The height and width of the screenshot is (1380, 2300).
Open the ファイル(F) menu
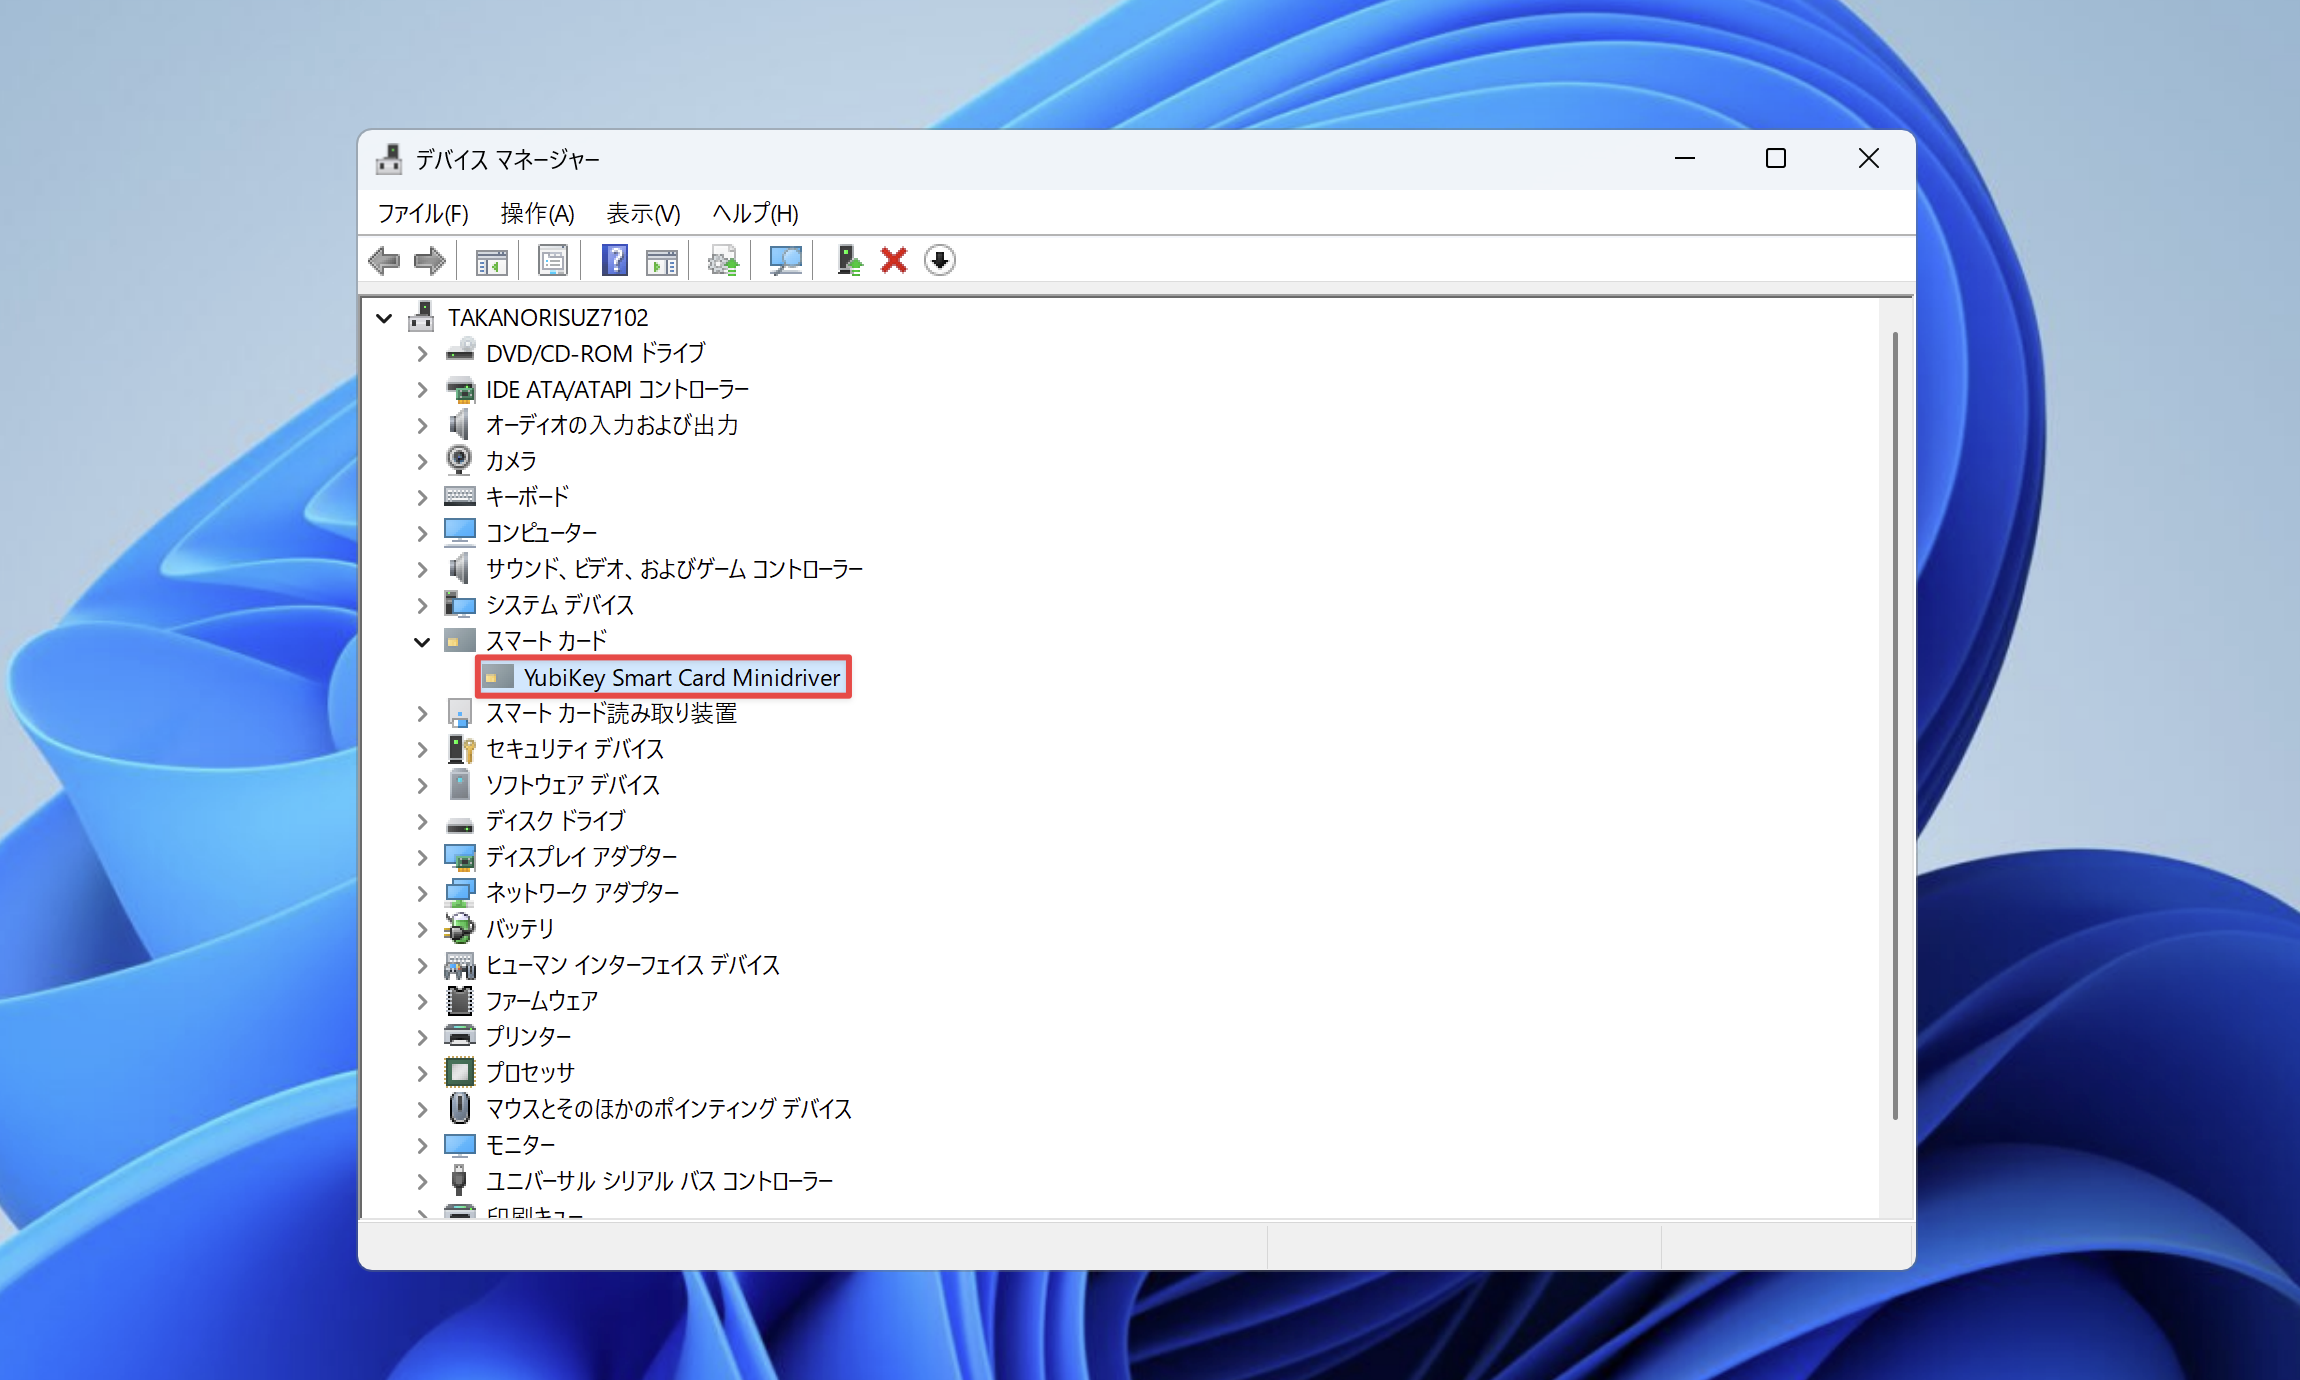pos(423,213)
